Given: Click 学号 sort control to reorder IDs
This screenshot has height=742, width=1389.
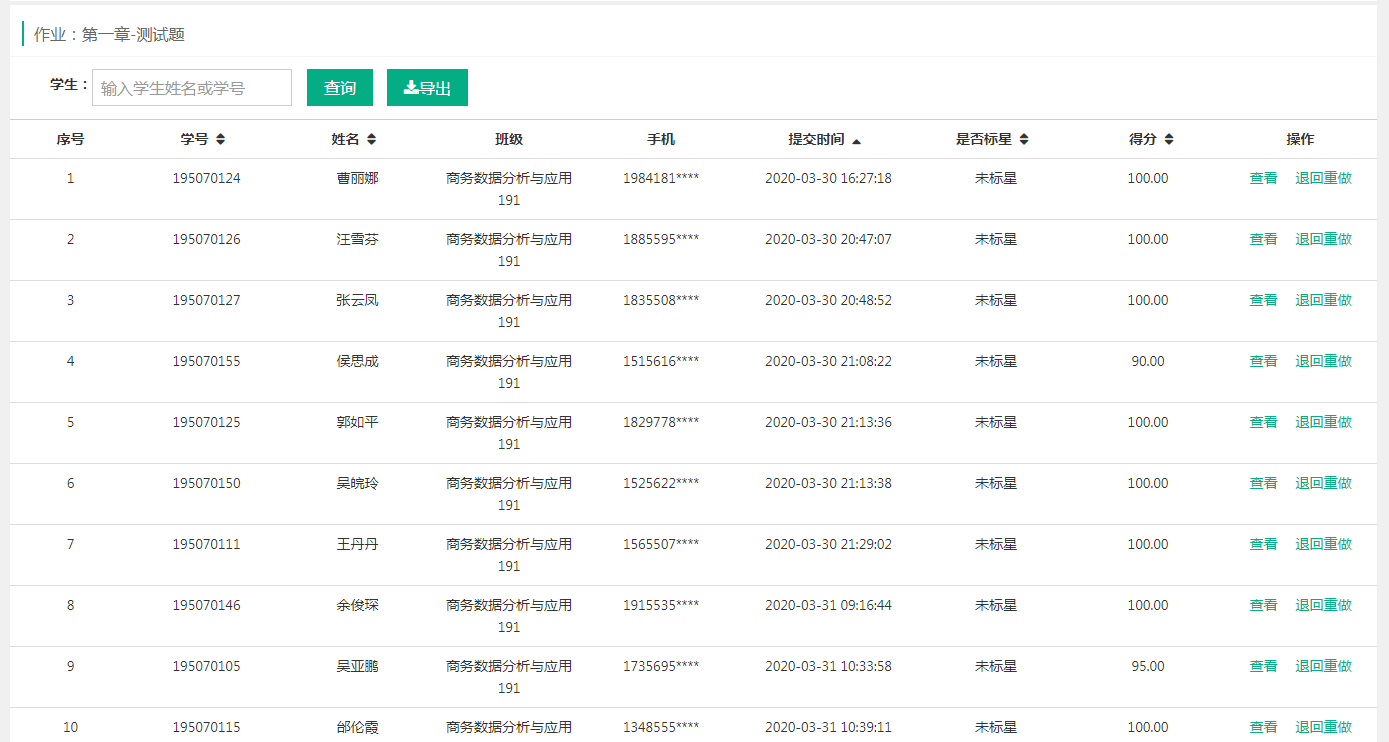Looking at the screenshot, I should click(x=219, y=139).
